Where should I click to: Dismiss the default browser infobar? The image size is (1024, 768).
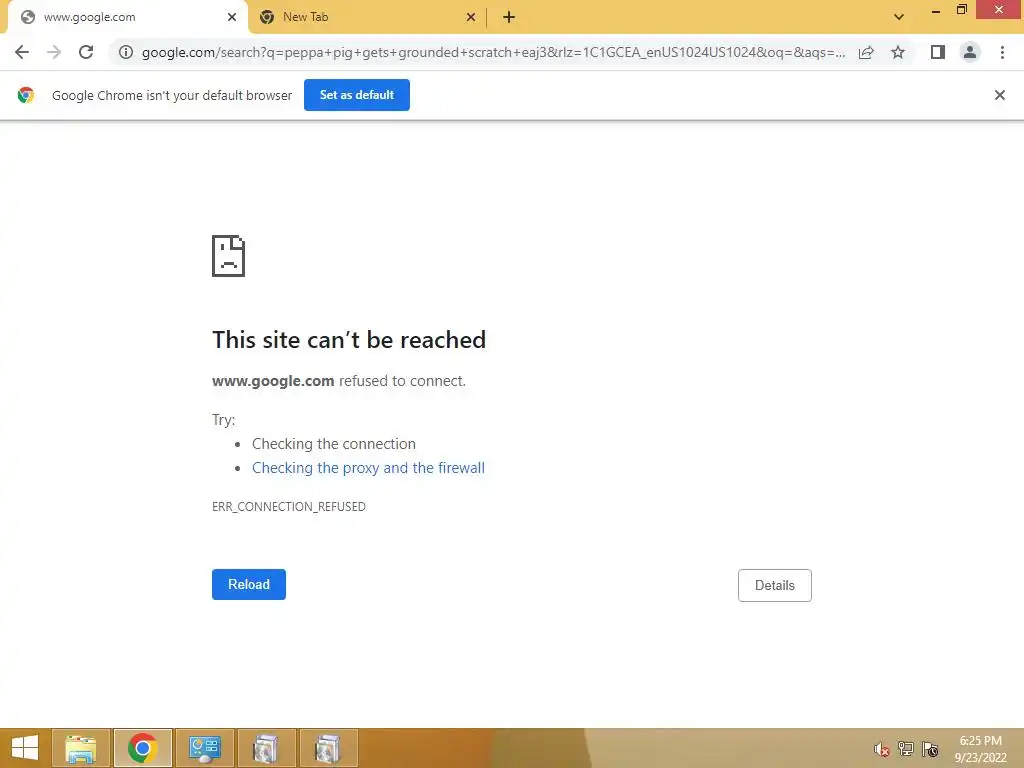[999, 95]
